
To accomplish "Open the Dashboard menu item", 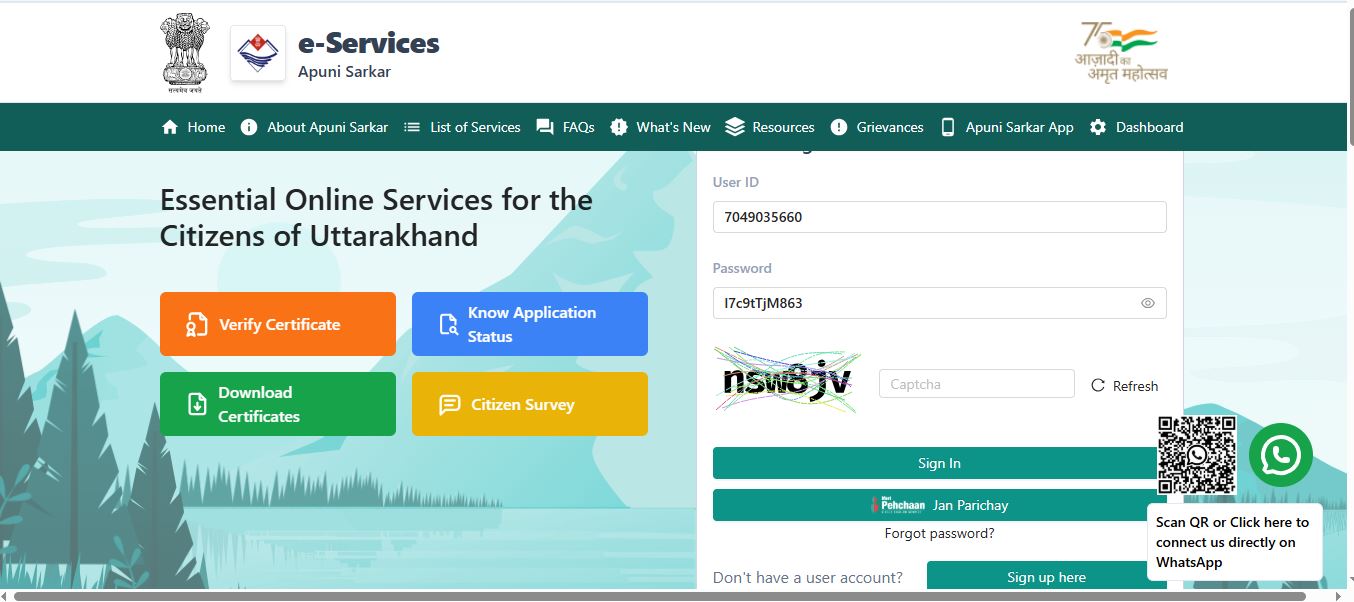I will click(x=1136, y=127).
